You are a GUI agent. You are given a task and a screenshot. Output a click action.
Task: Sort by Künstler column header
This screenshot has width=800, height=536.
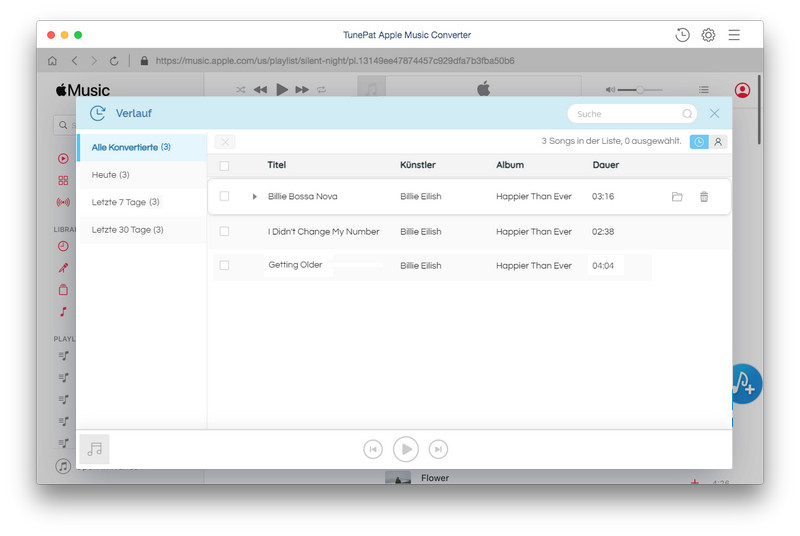tap(417, 165)
